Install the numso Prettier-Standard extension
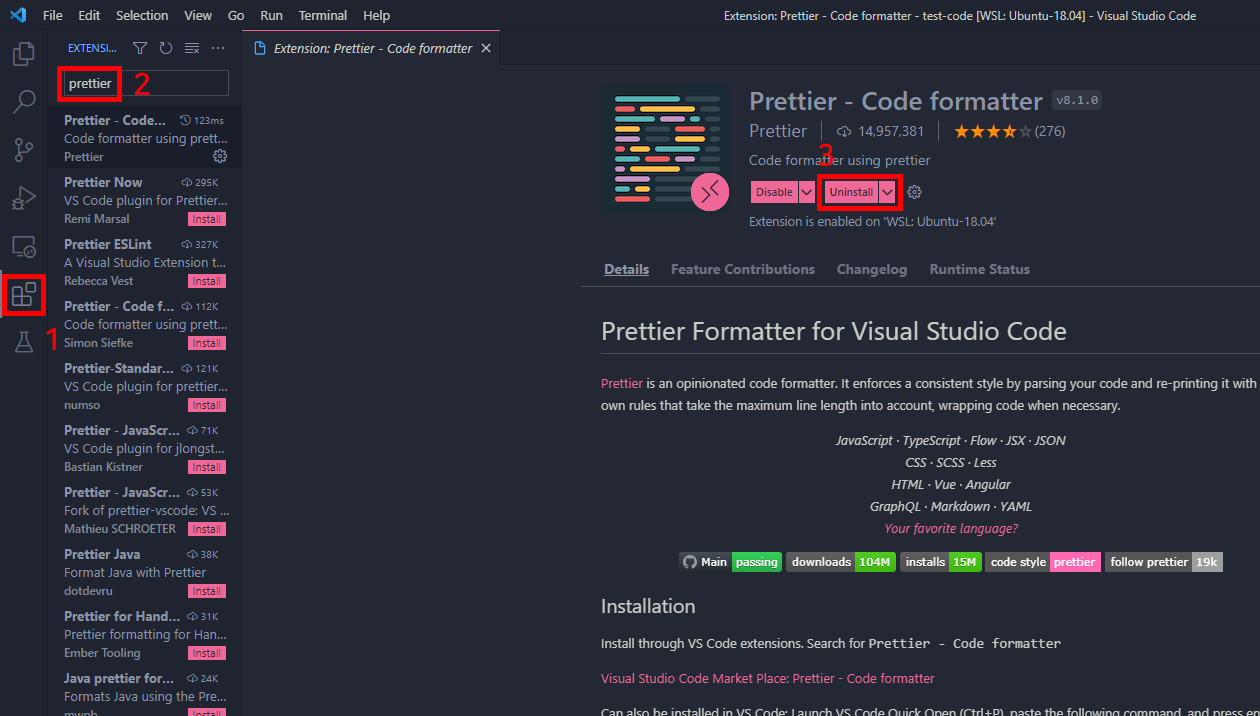 point(207,405)
